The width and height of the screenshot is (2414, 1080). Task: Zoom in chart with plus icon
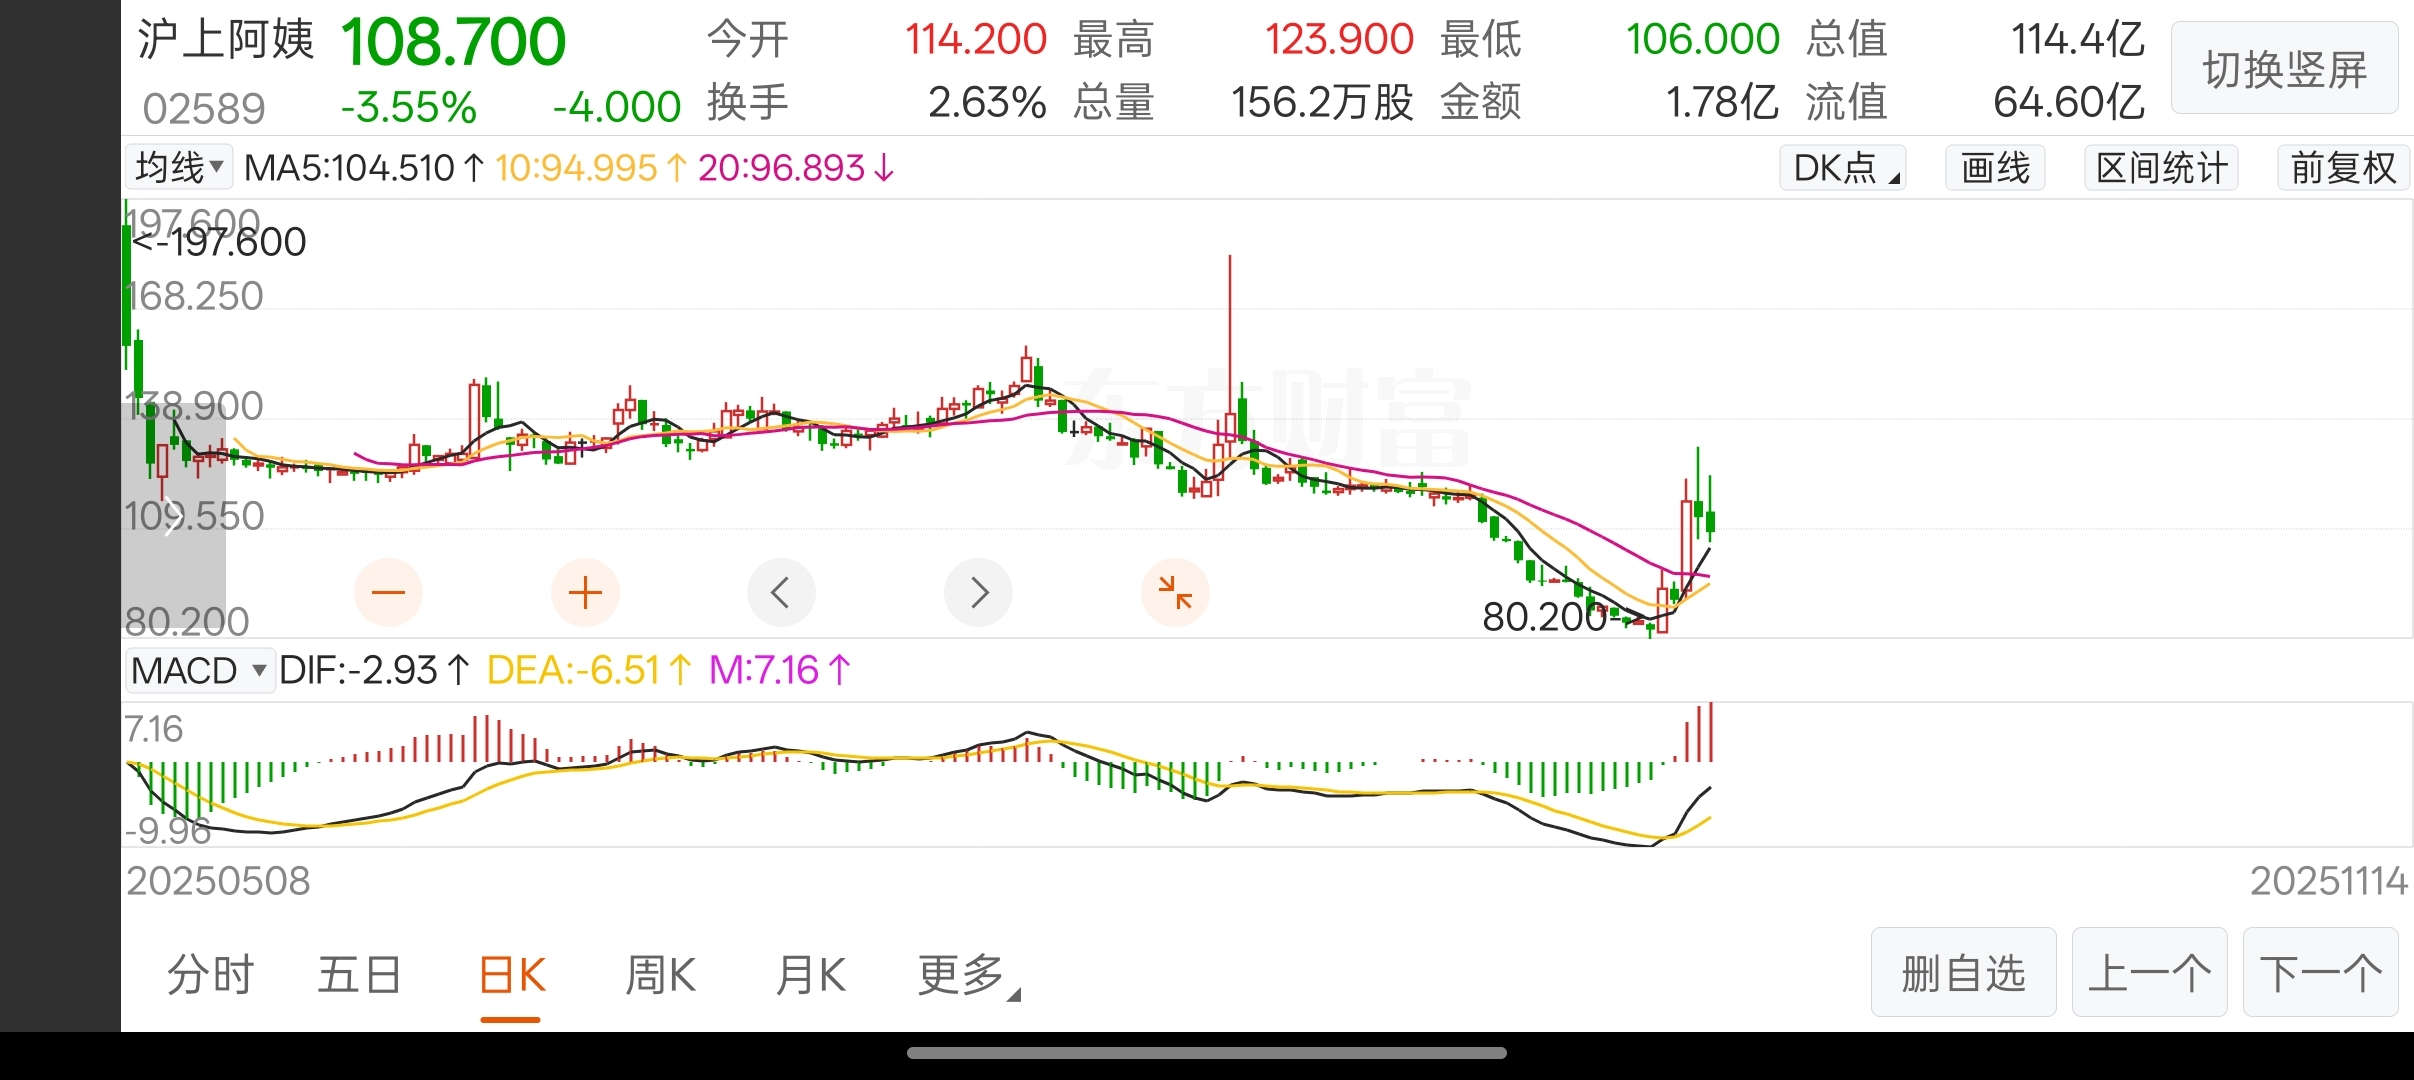pyautogui.click(x=585, y=593)
